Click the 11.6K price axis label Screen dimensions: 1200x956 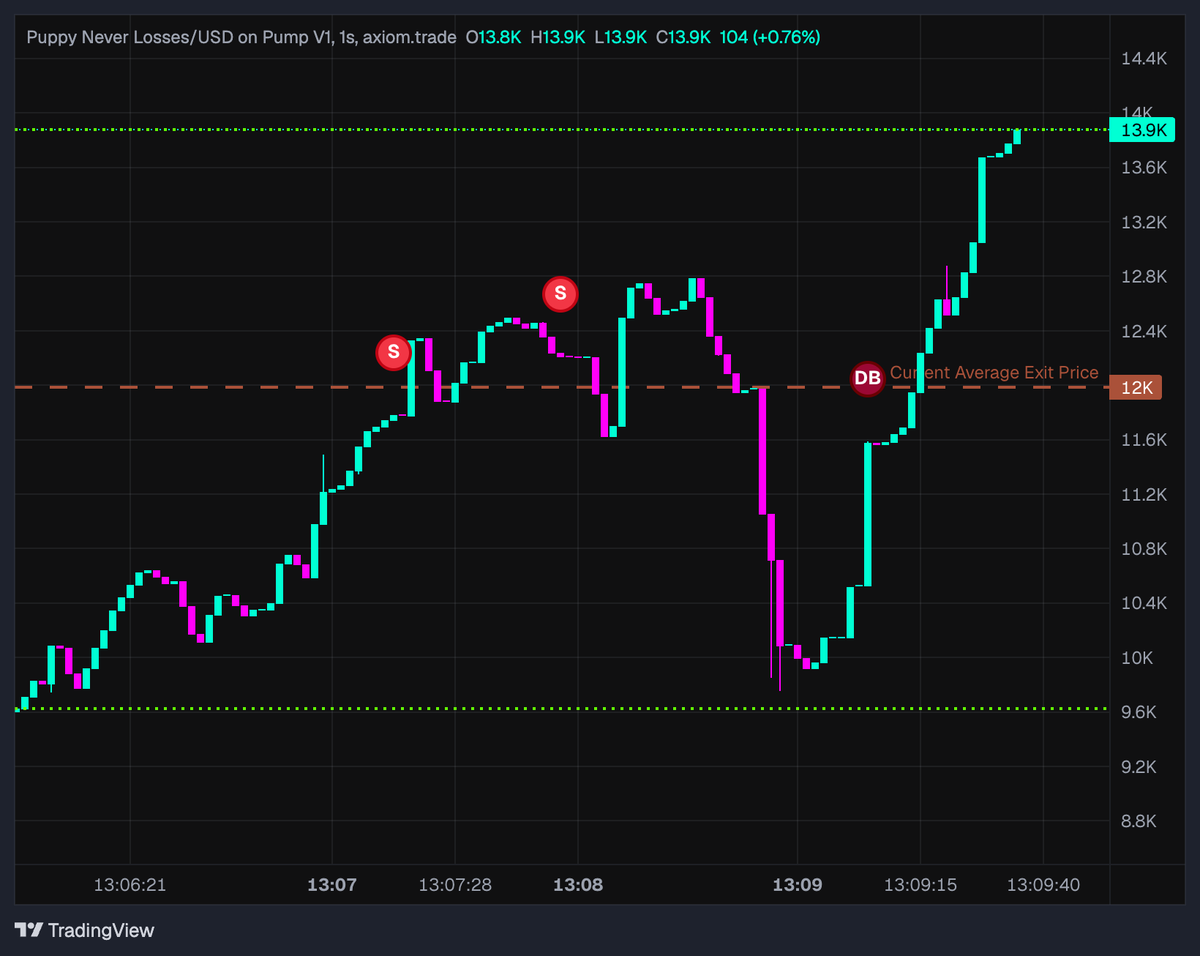[x=1144, y=440]
